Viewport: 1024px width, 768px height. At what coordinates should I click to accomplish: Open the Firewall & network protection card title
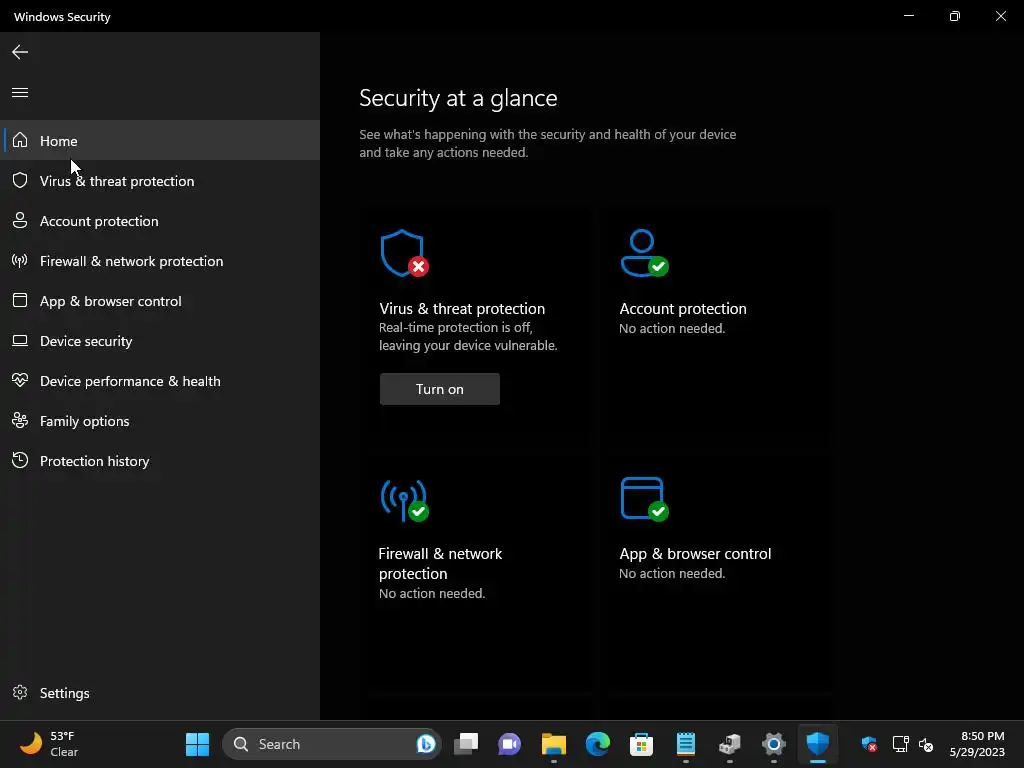[440, 563]
